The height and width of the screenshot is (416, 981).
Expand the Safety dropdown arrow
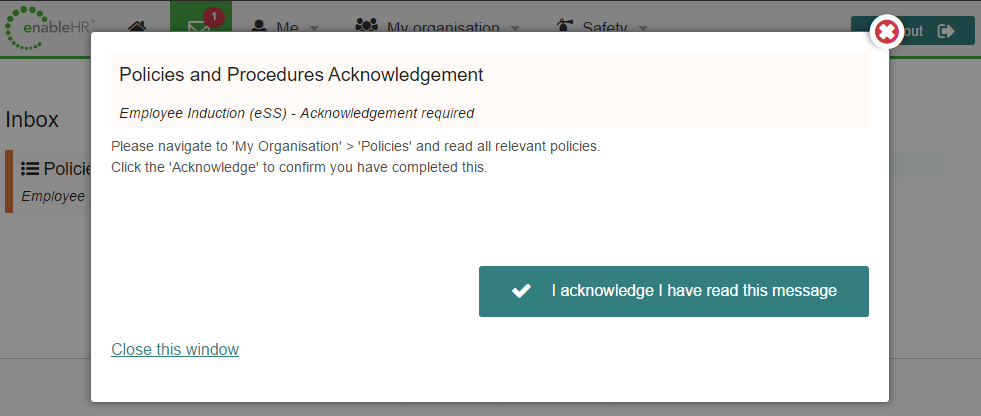[x=643, y=28]
